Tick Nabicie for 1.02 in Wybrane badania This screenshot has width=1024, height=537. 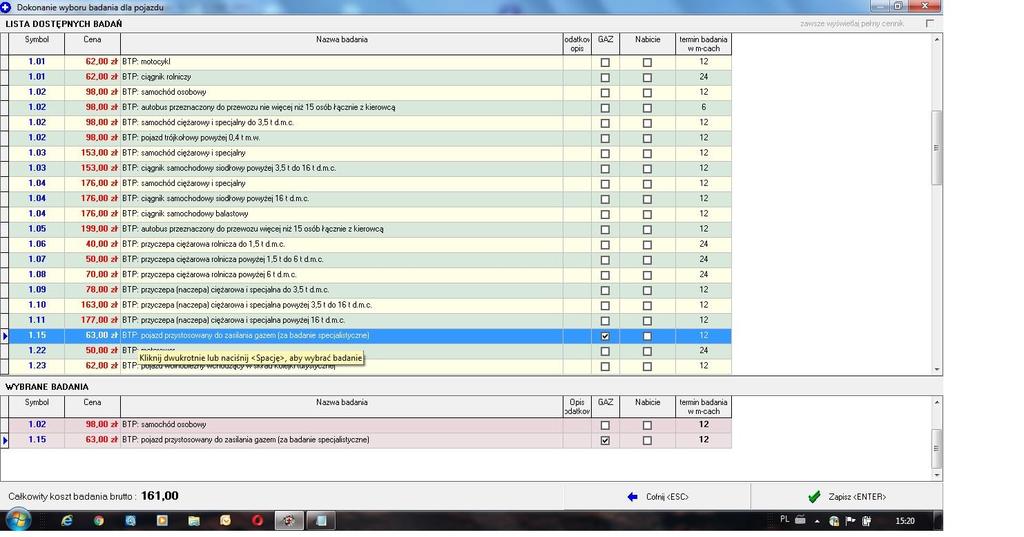647,425
